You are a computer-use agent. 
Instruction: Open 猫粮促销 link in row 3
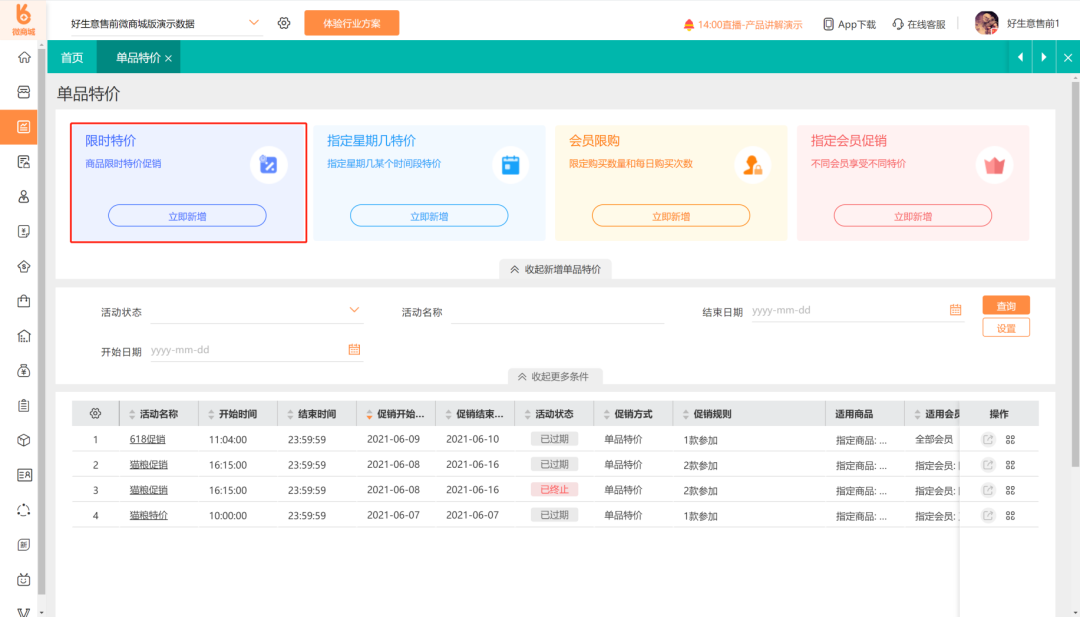[149, 490]
